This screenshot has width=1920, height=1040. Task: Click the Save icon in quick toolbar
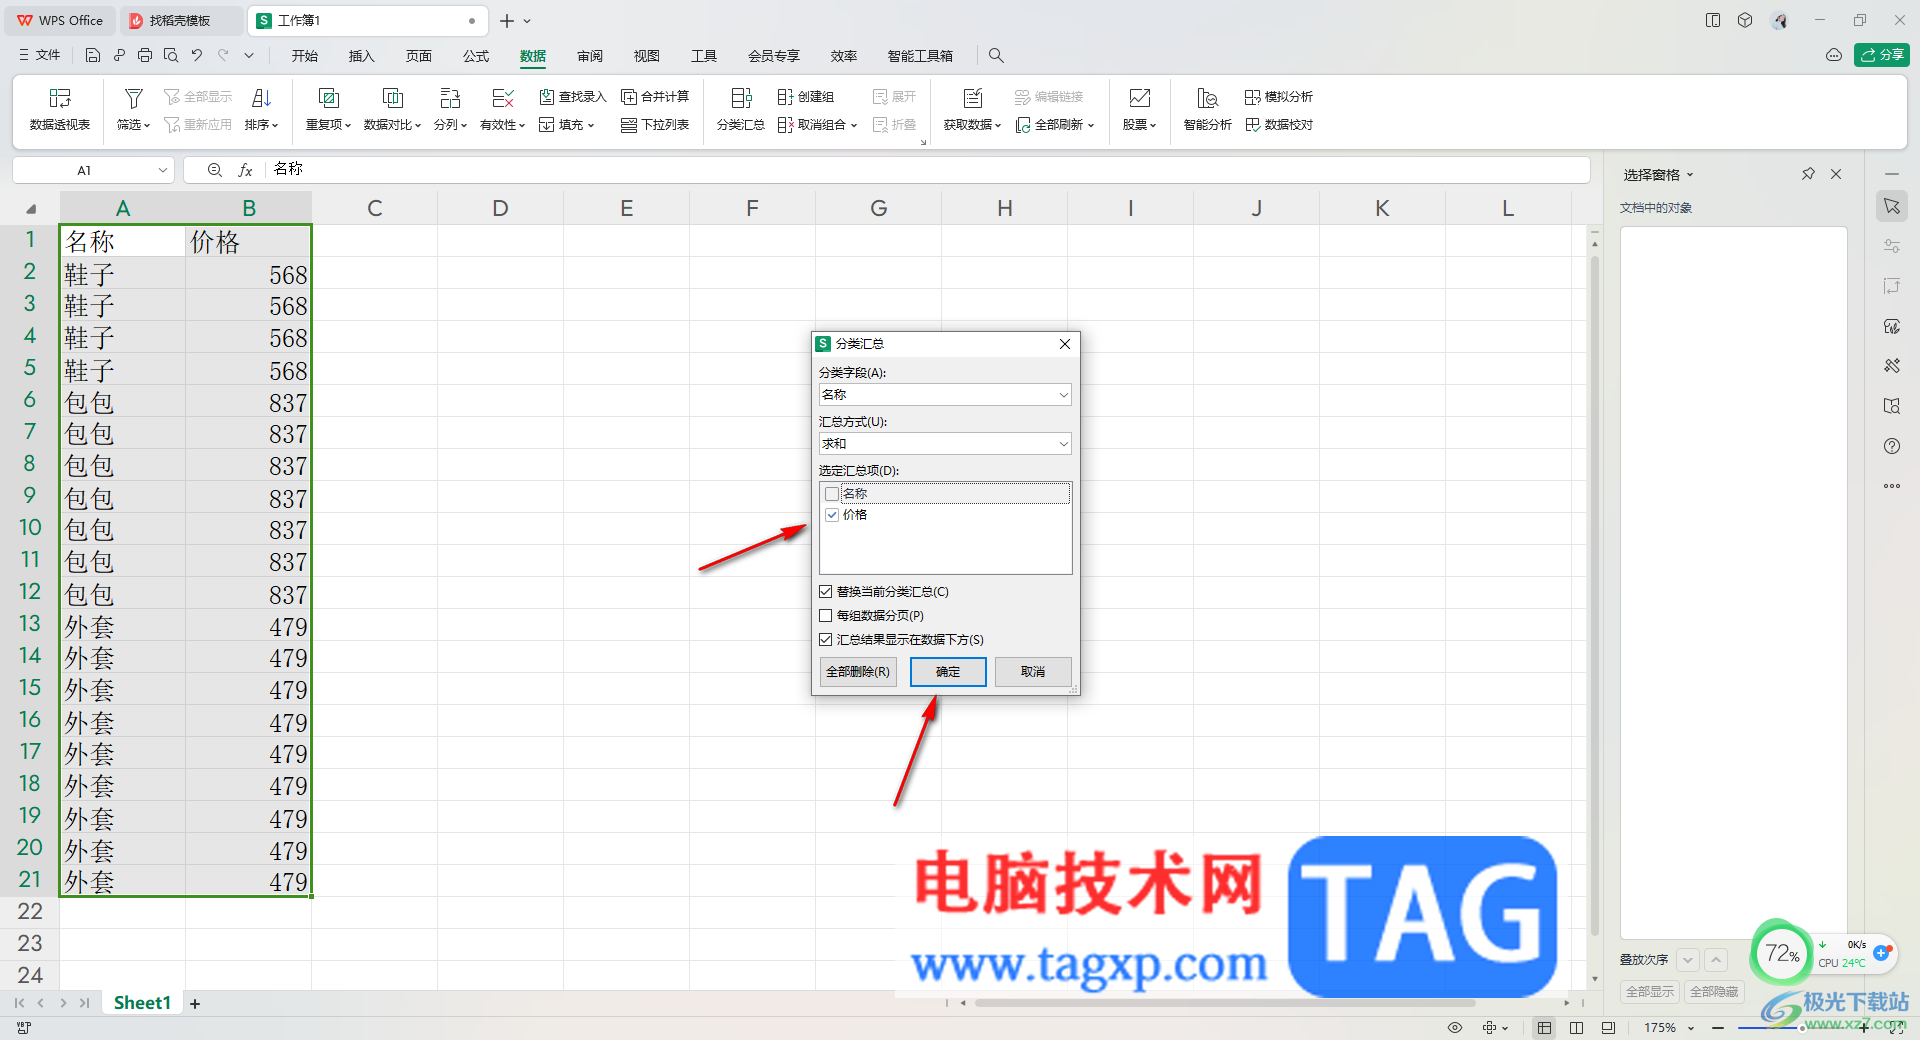coord(93,55)
